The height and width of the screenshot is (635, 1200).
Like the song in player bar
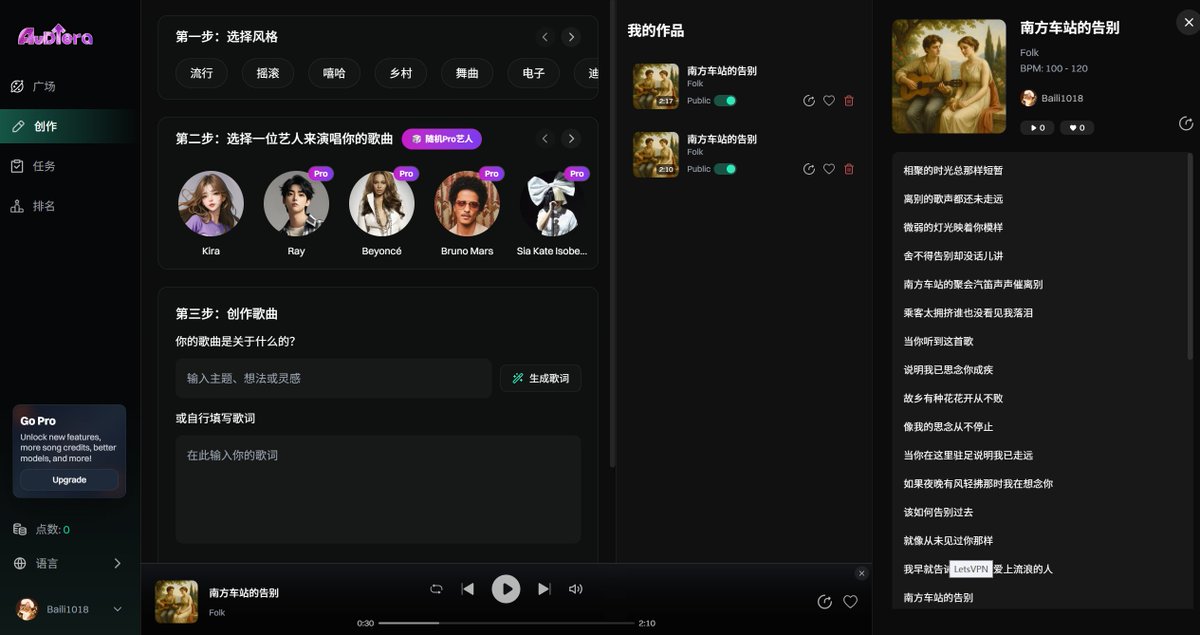coord(851,602)
